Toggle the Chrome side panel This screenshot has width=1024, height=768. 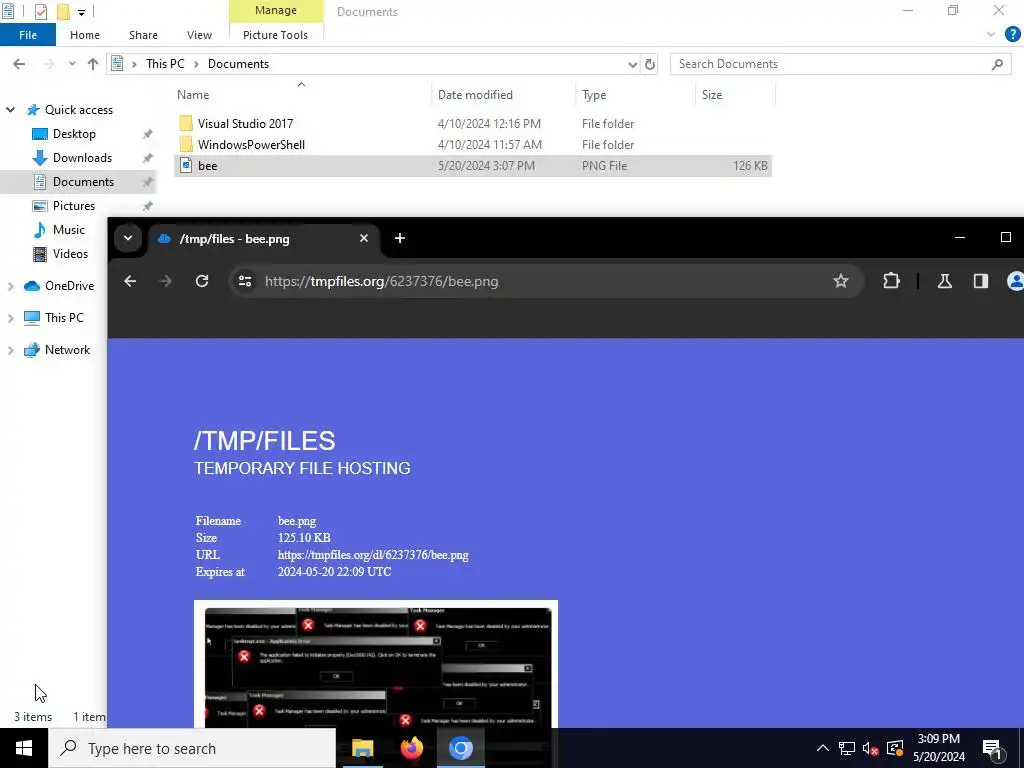980,281
